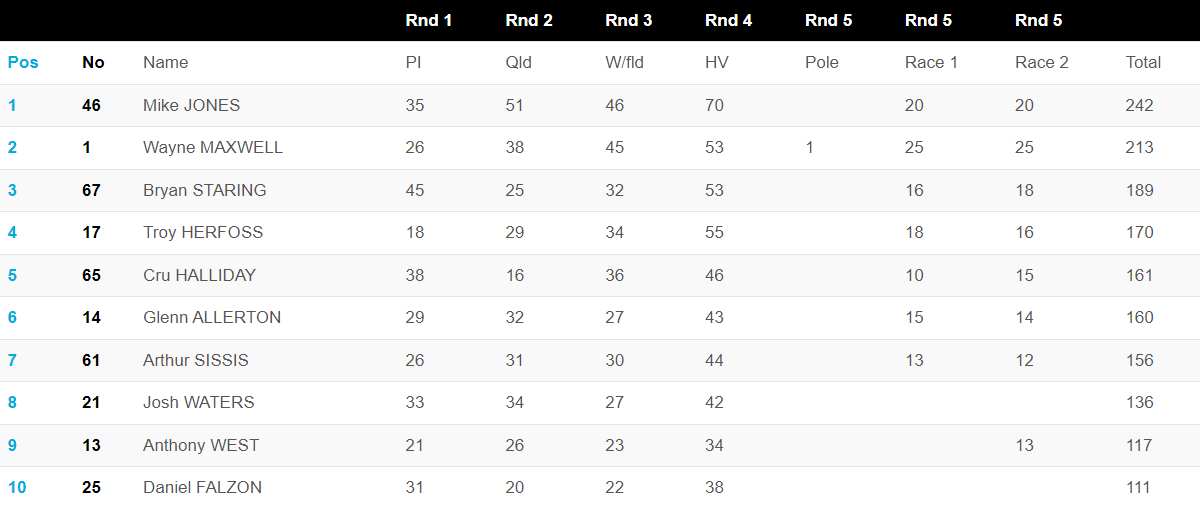This screenshot has height=509, width=1200.
Task: Select the Rnd 1 header cell
Action: tap(429, 20)
